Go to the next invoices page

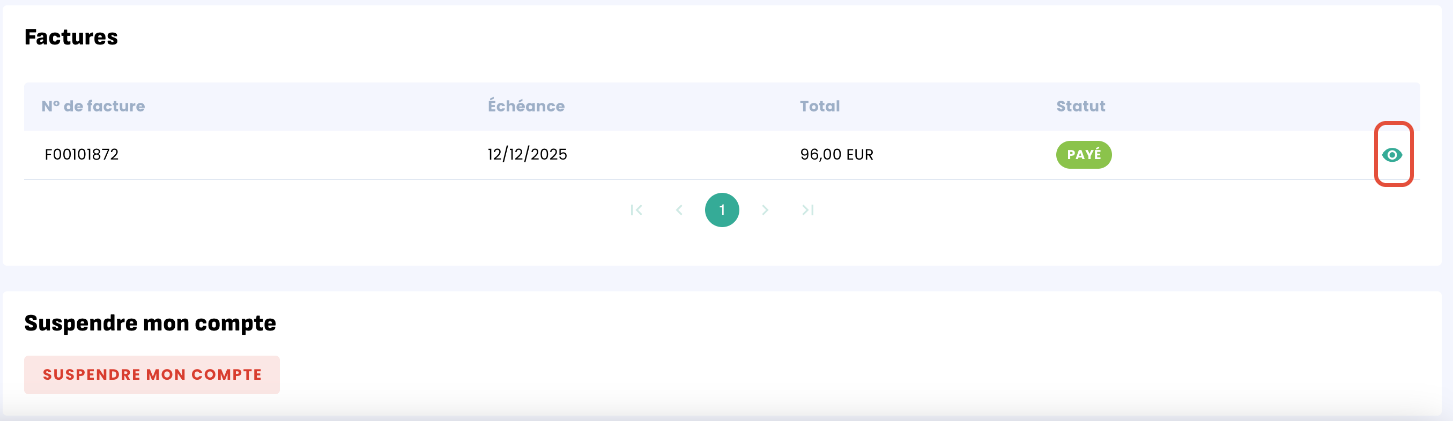tap(765, 210)
